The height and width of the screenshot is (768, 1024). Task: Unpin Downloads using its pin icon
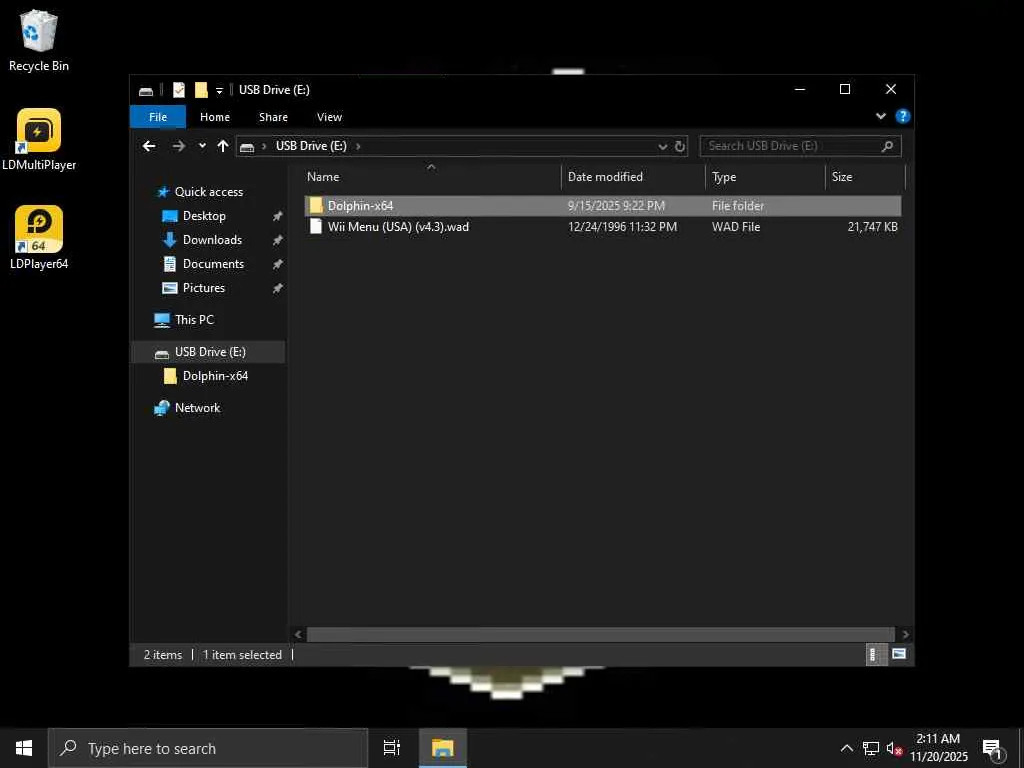point(277,240)
